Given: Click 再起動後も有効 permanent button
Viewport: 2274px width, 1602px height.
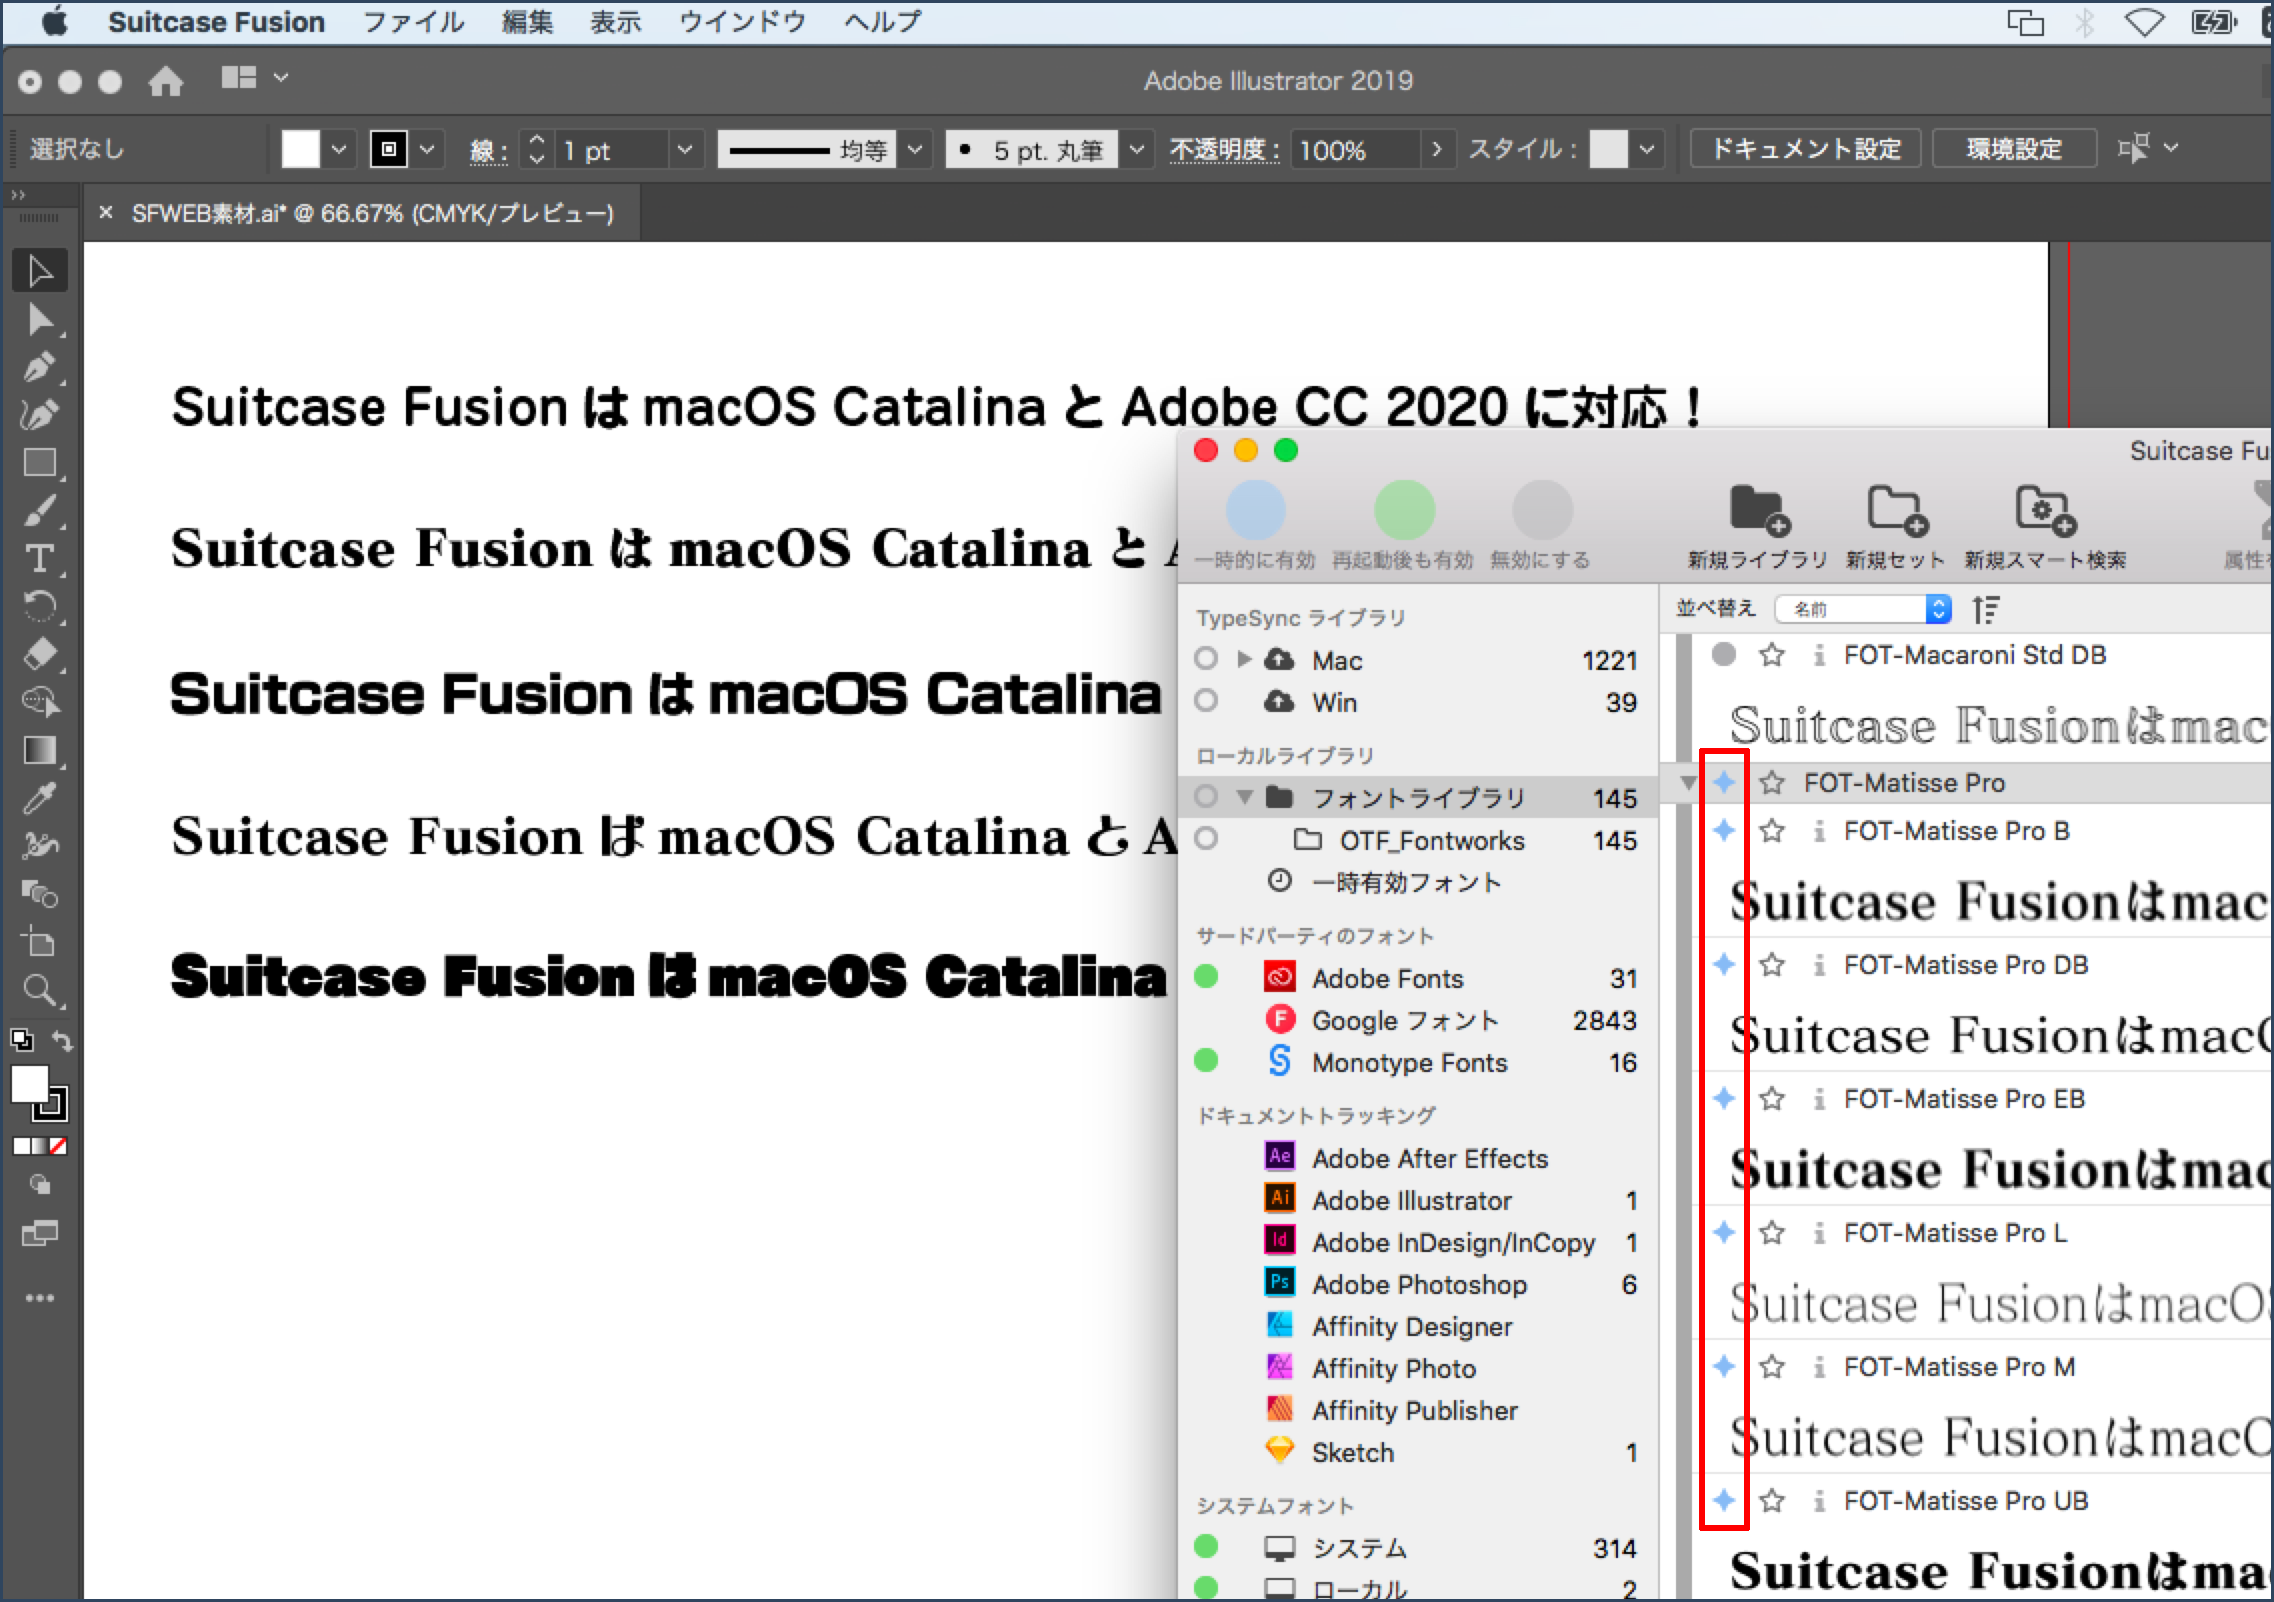Looking at the screenshot, I should [x=1403, y=525].
